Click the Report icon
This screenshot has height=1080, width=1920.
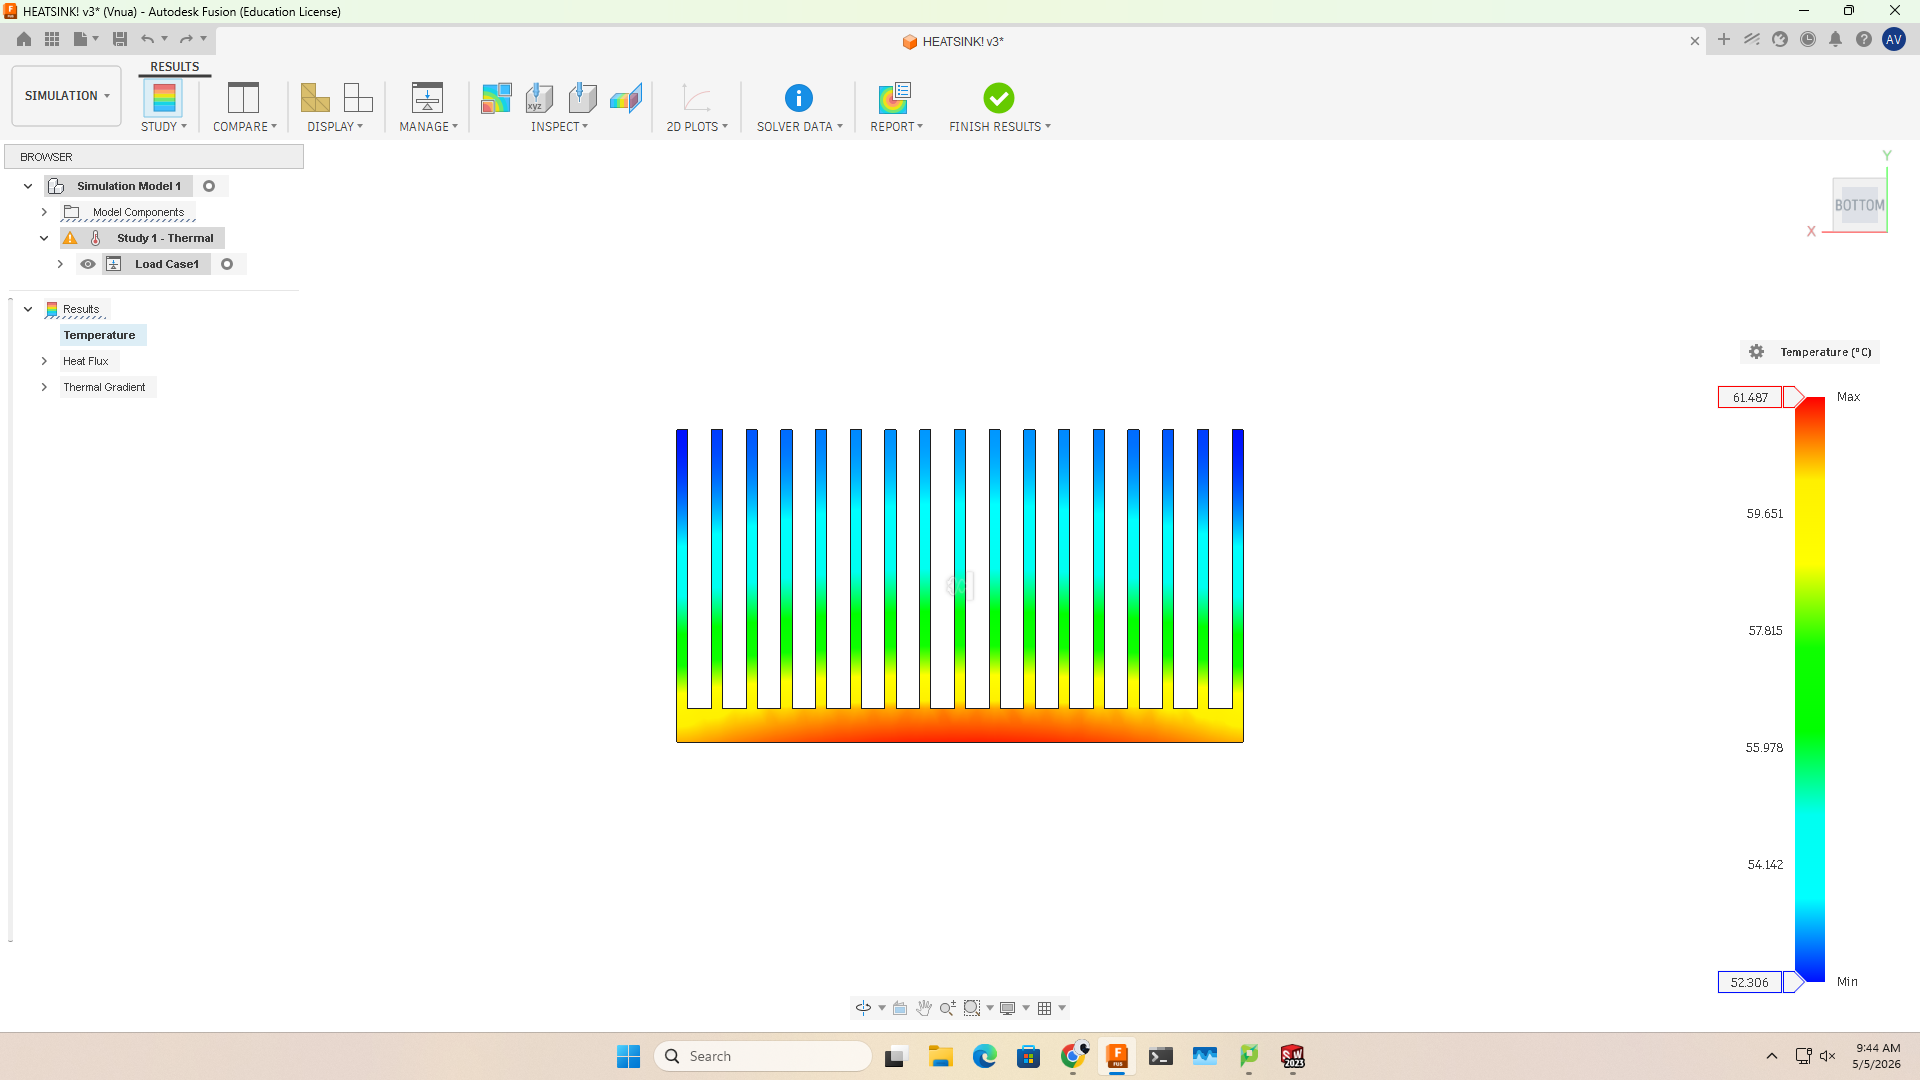(895, 98)
